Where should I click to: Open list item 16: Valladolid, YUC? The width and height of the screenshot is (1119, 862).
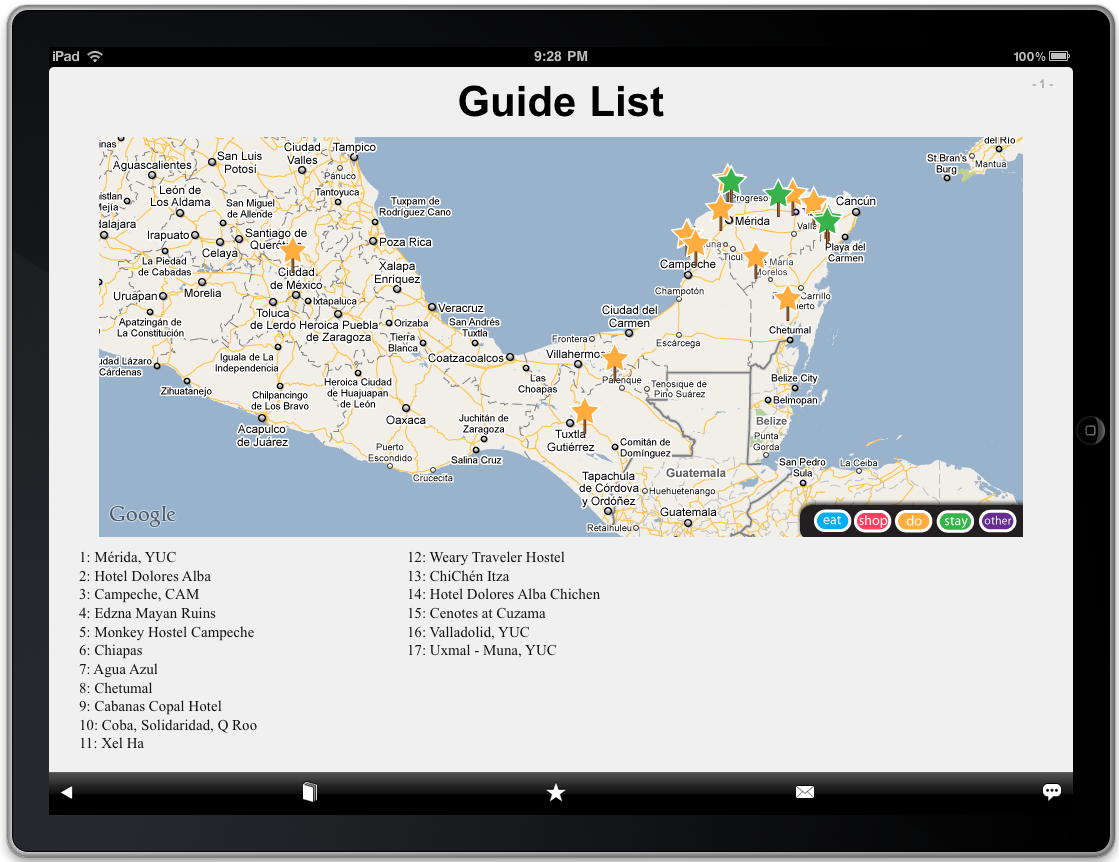point(468,632)
